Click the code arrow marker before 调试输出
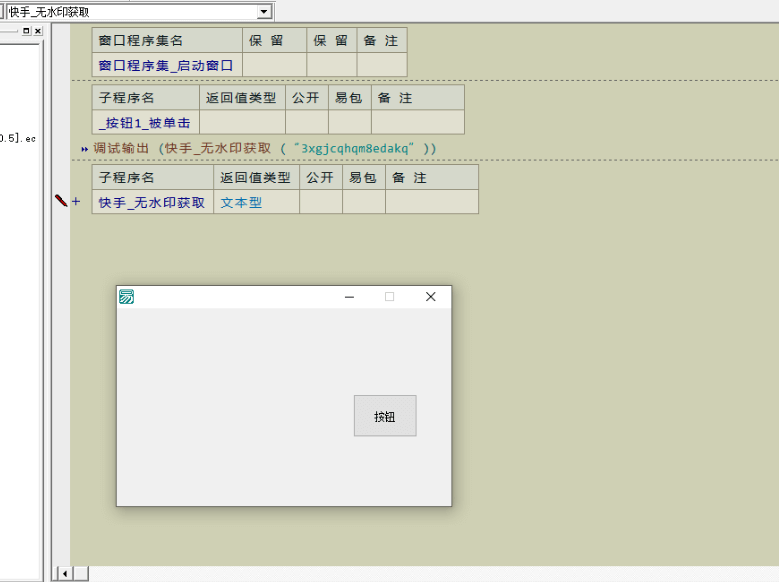Viewport: 779px width, 582px height. tap(84, 149)
